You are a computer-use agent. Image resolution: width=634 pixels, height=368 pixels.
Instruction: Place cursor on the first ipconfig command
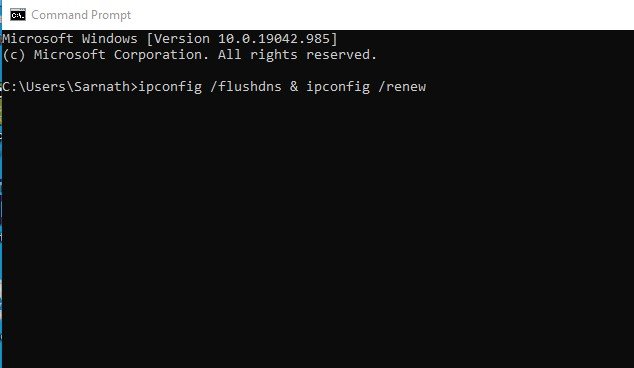[x=170, y=87]
